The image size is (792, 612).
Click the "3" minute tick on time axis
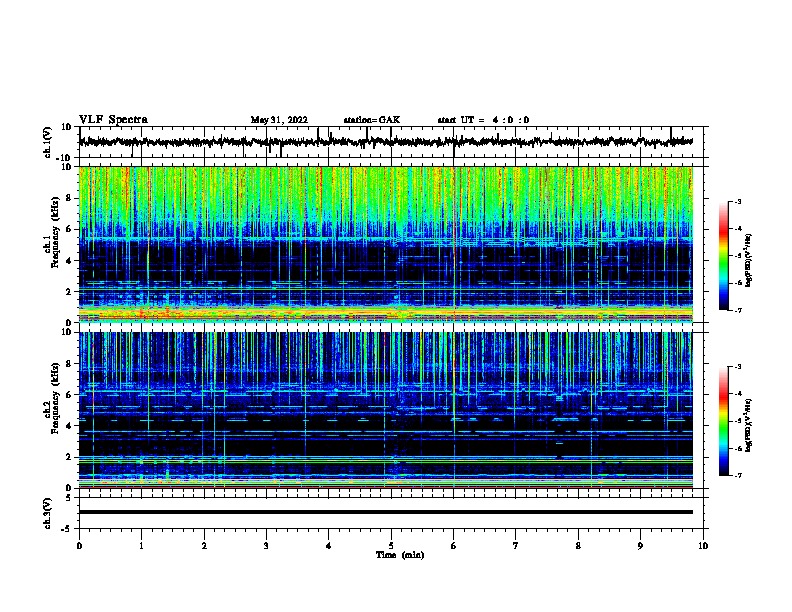coord(266,546)
